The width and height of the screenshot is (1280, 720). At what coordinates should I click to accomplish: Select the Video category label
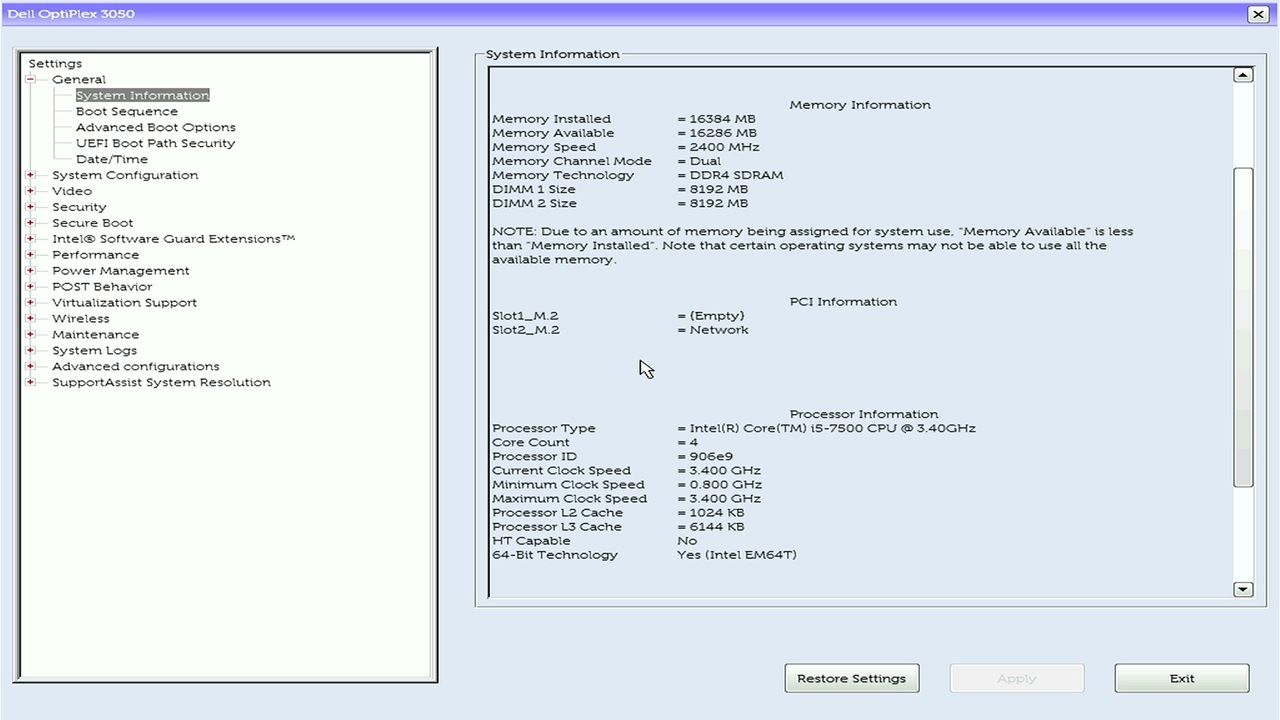(72, 191)
